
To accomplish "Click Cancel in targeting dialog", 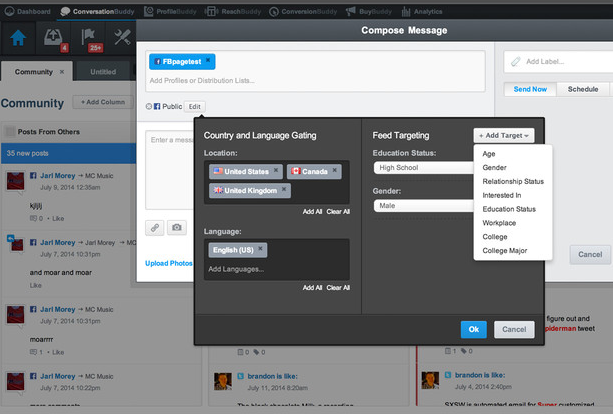I will [x=514, y=329].
